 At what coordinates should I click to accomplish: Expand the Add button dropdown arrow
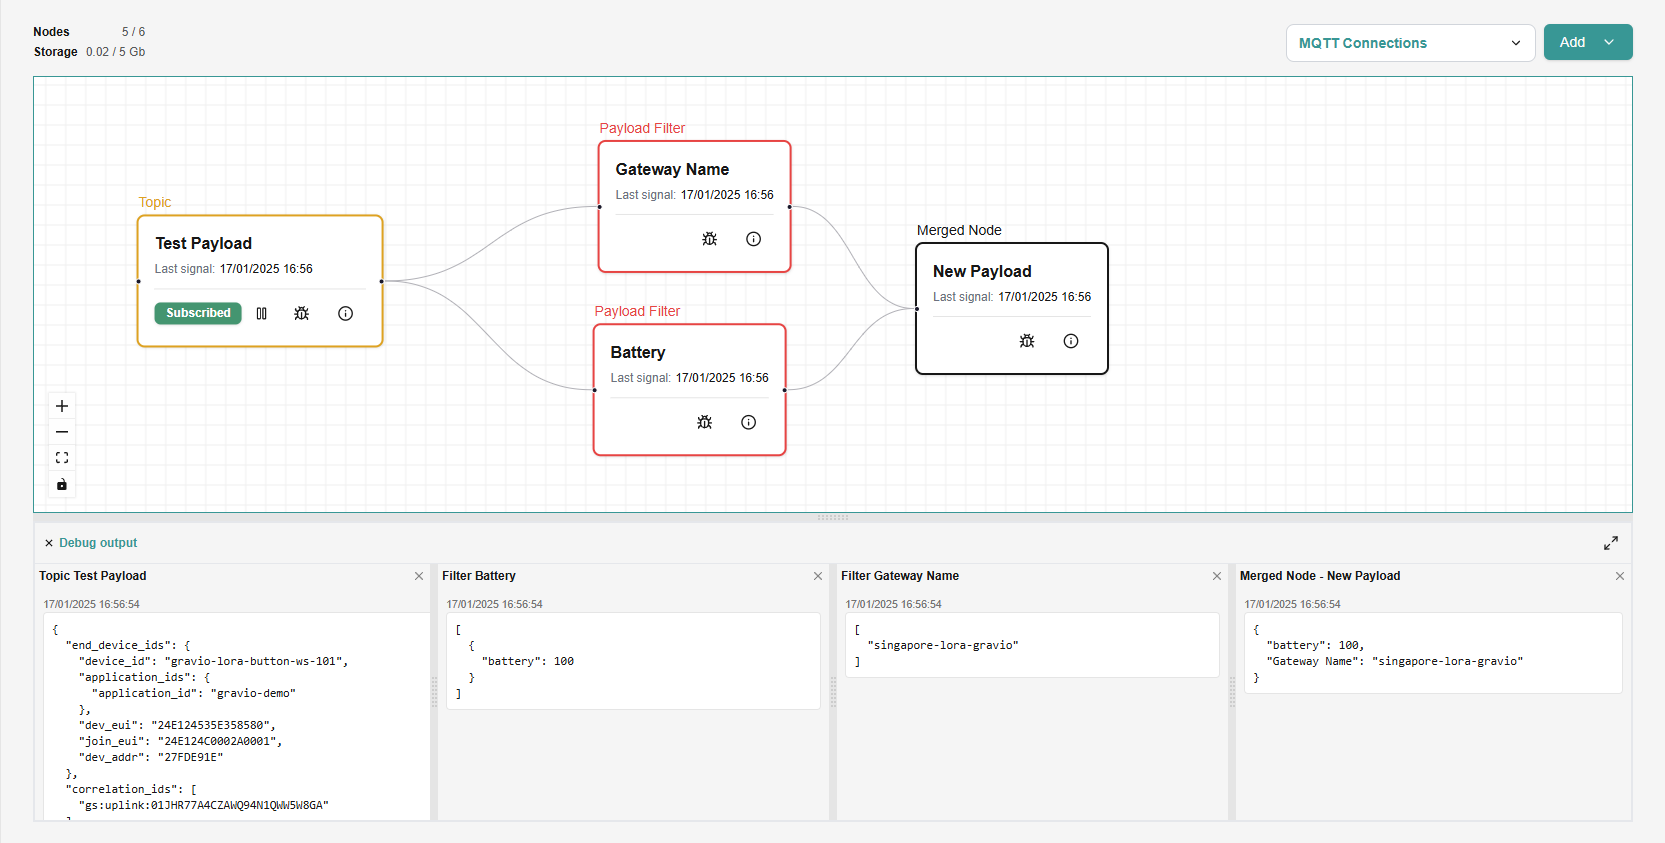(1609, 42)
